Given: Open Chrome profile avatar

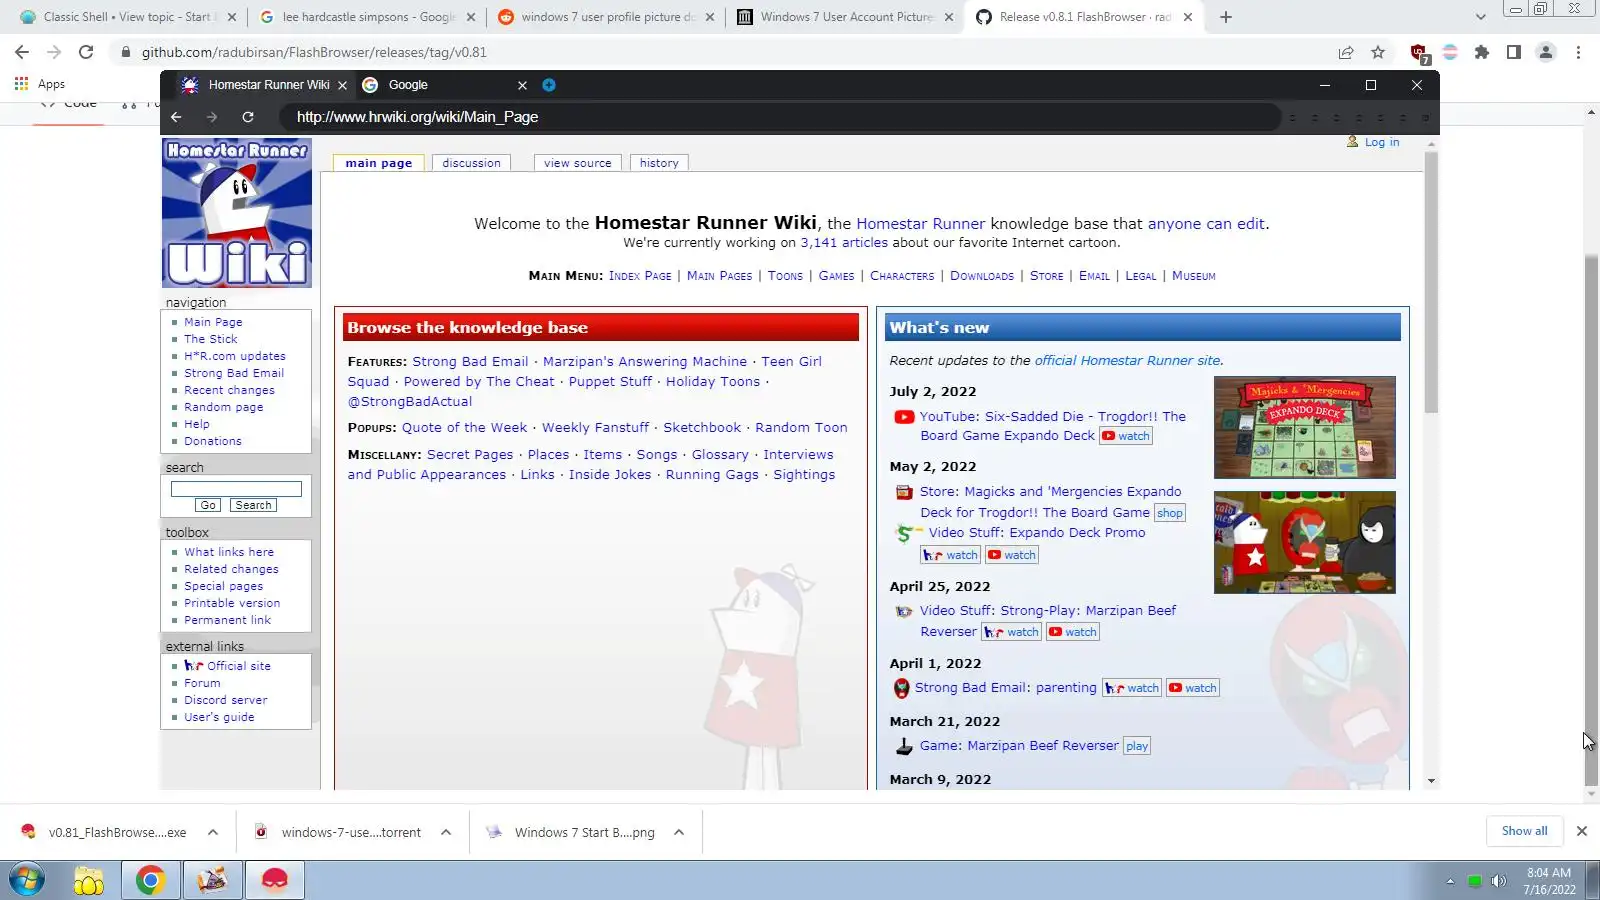Looking at the screenshot, I should coord(1546,52).
